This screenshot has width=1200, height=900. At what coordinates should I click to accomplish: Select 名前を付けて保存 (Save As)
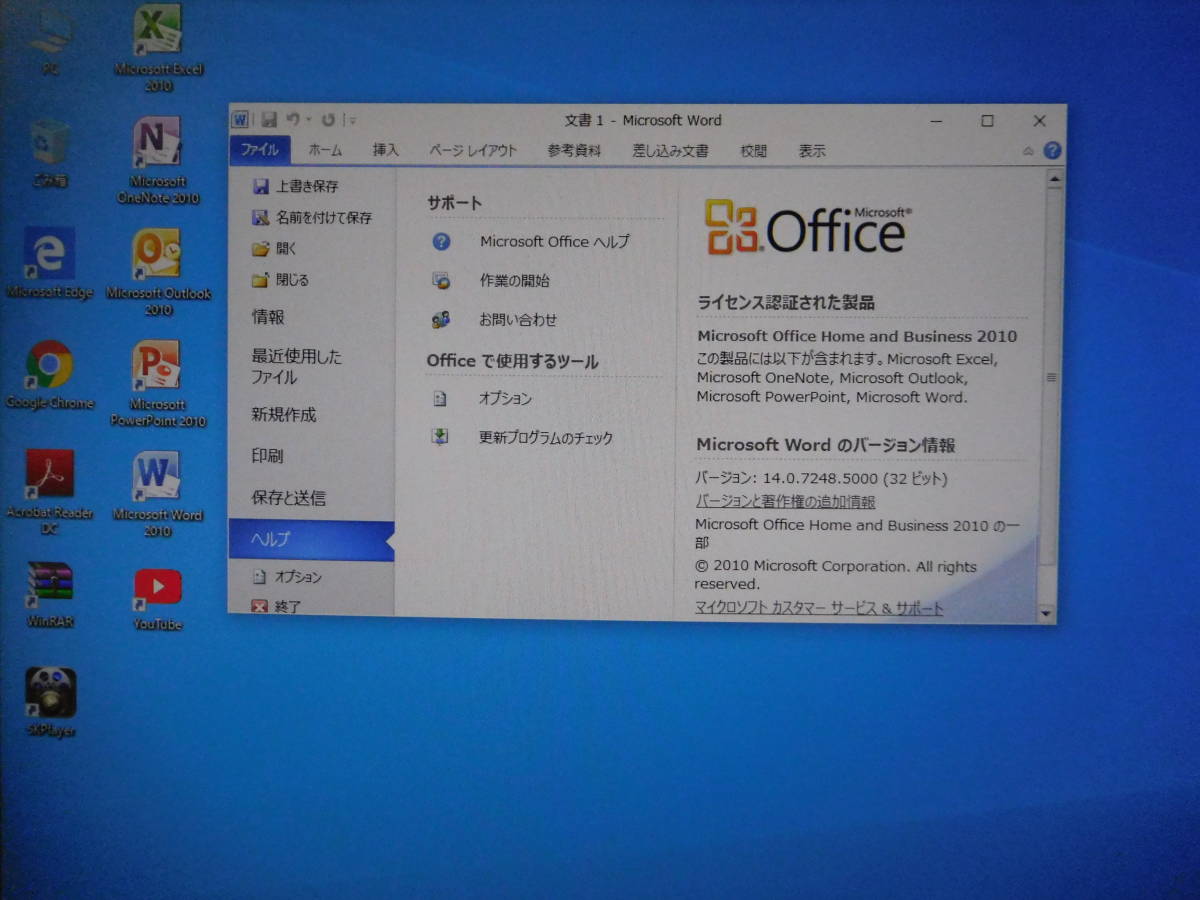click(311, 217)
